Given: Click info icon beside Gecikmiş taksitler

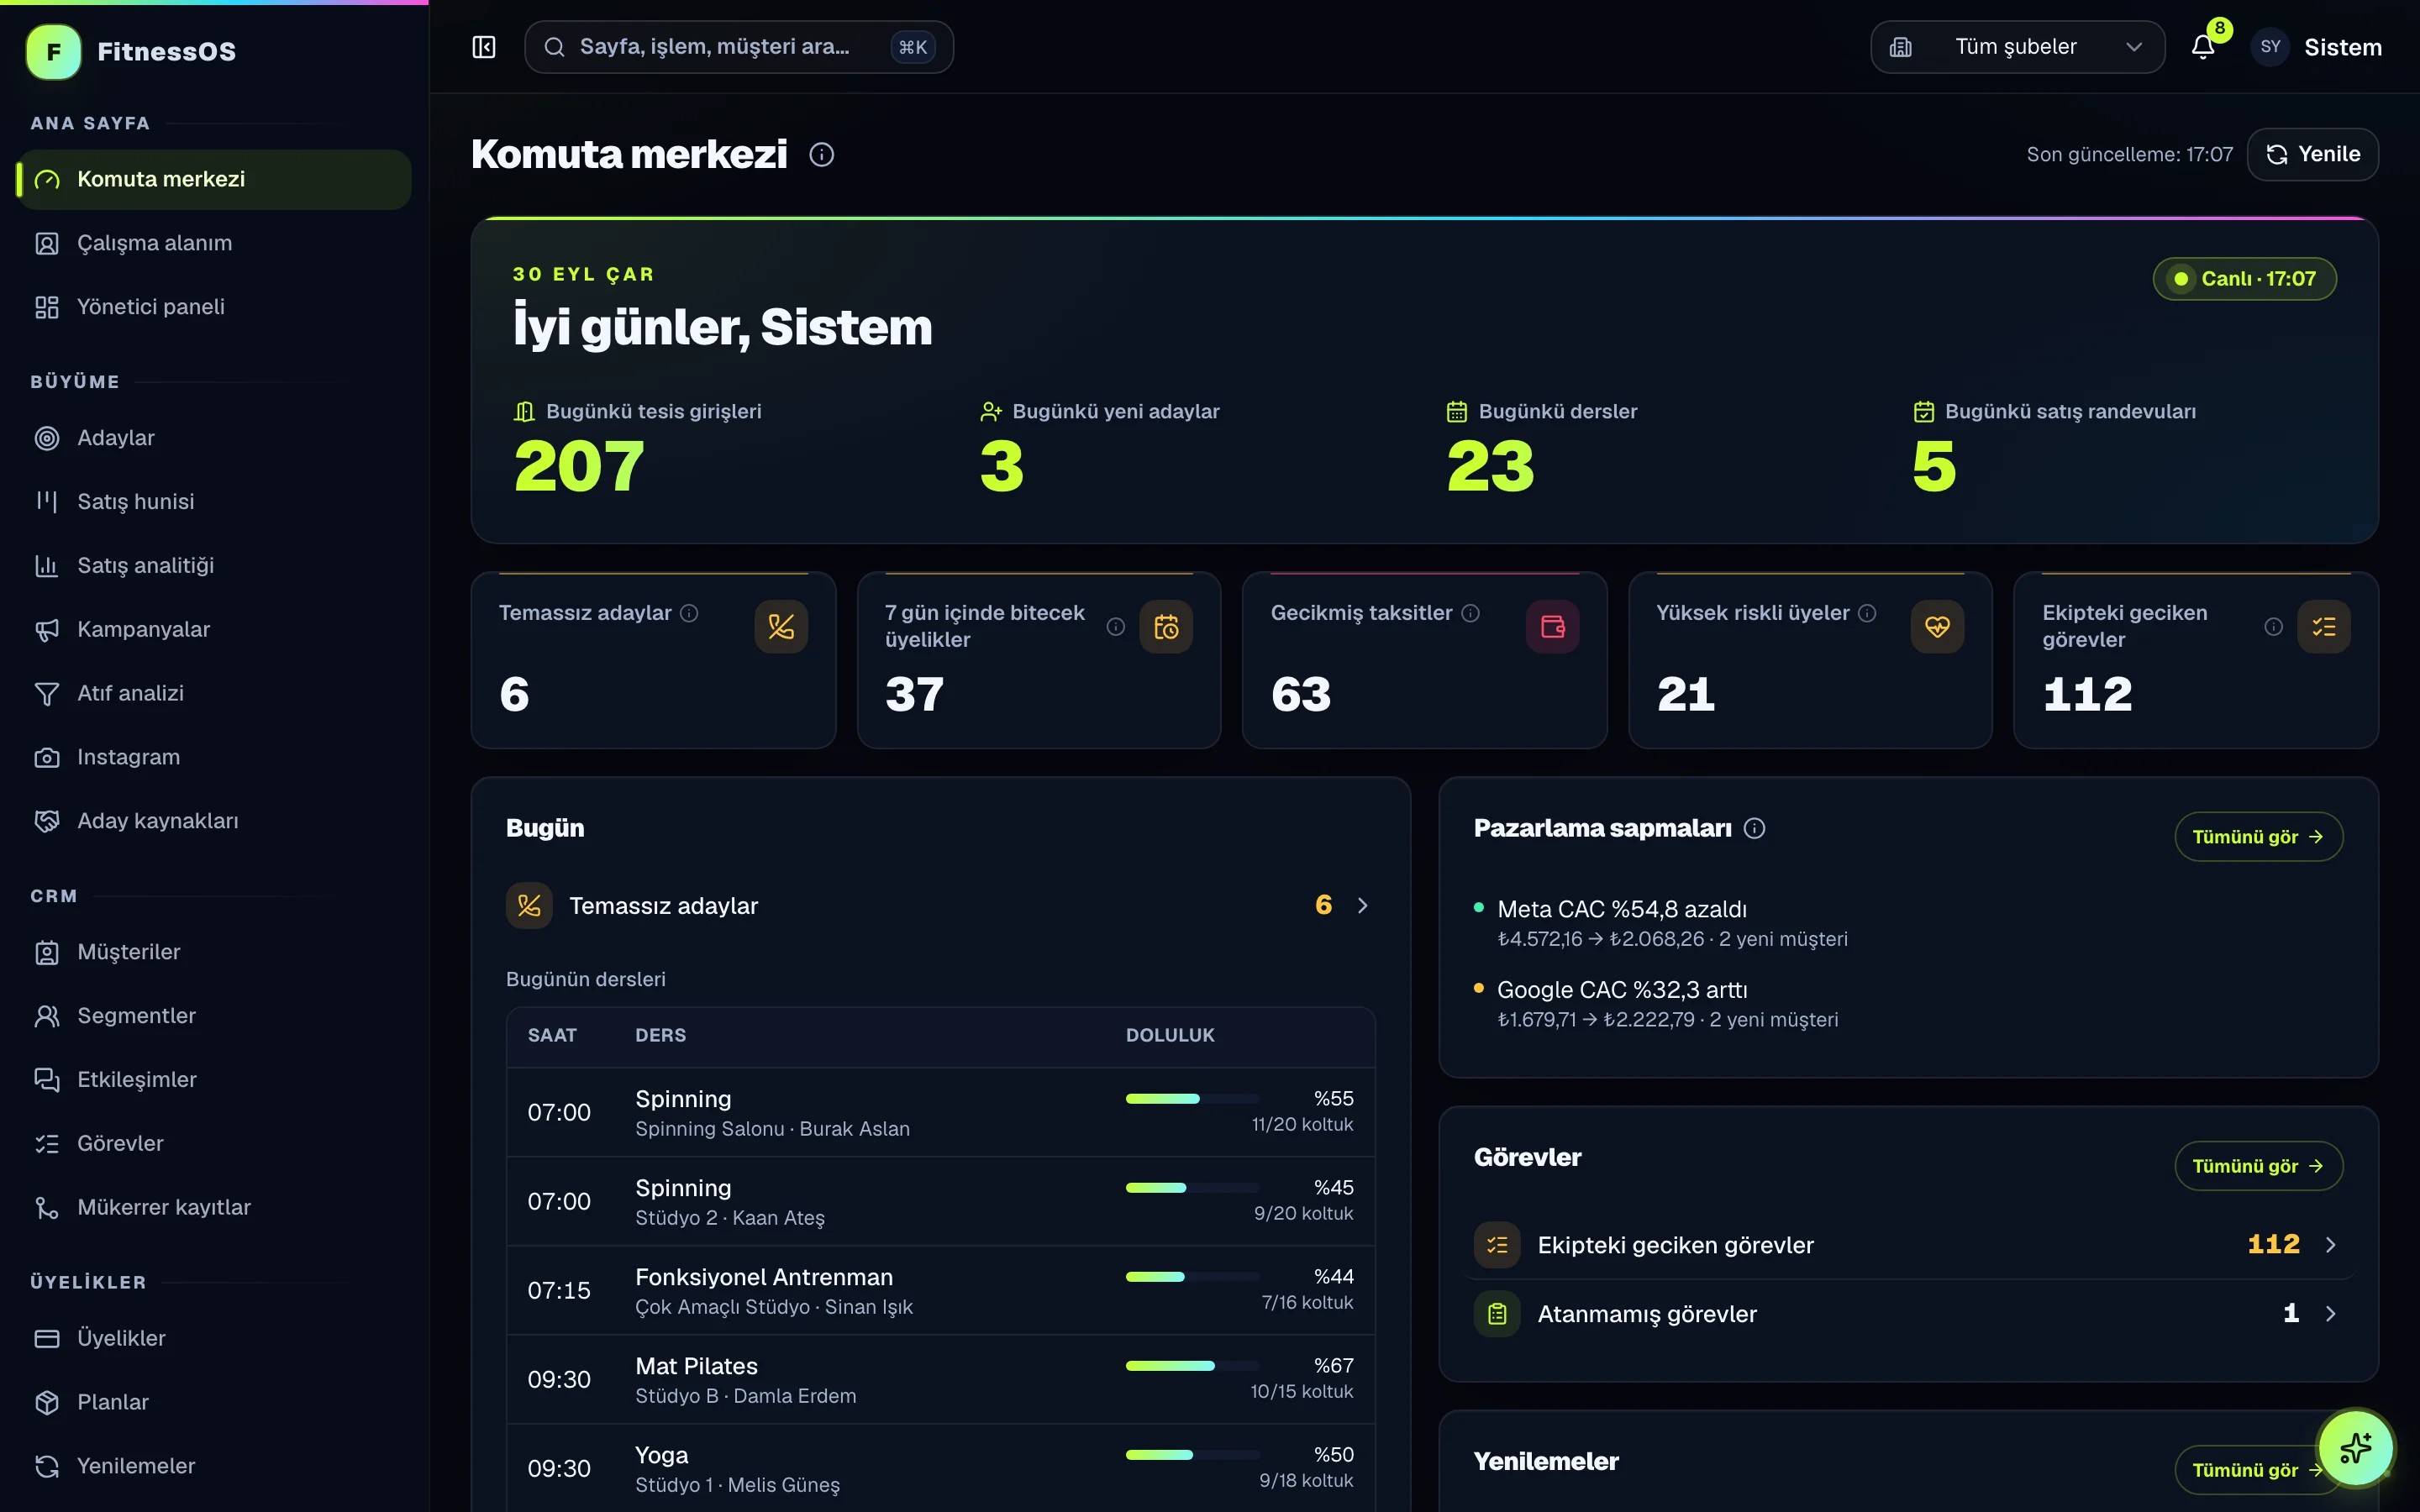Looking at the screenshot, I should tap(1470, 613).
